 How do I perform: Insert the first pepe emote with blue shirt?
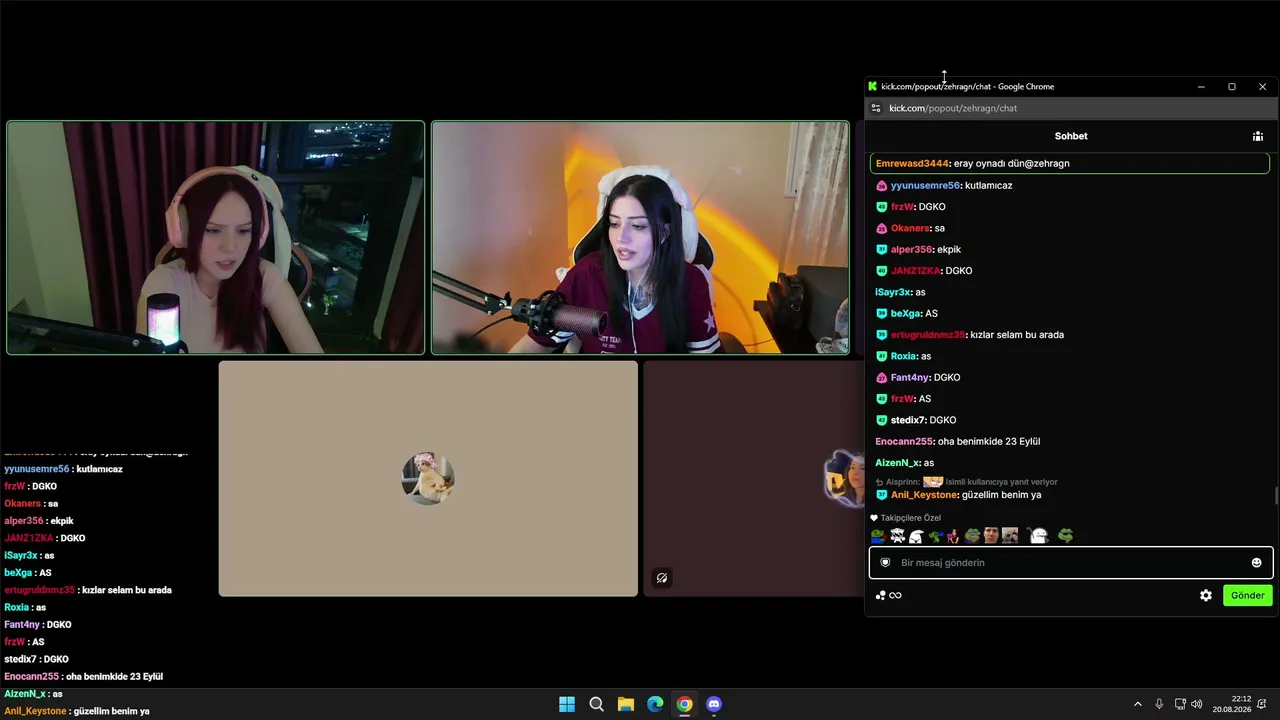(x=877, y=536)
